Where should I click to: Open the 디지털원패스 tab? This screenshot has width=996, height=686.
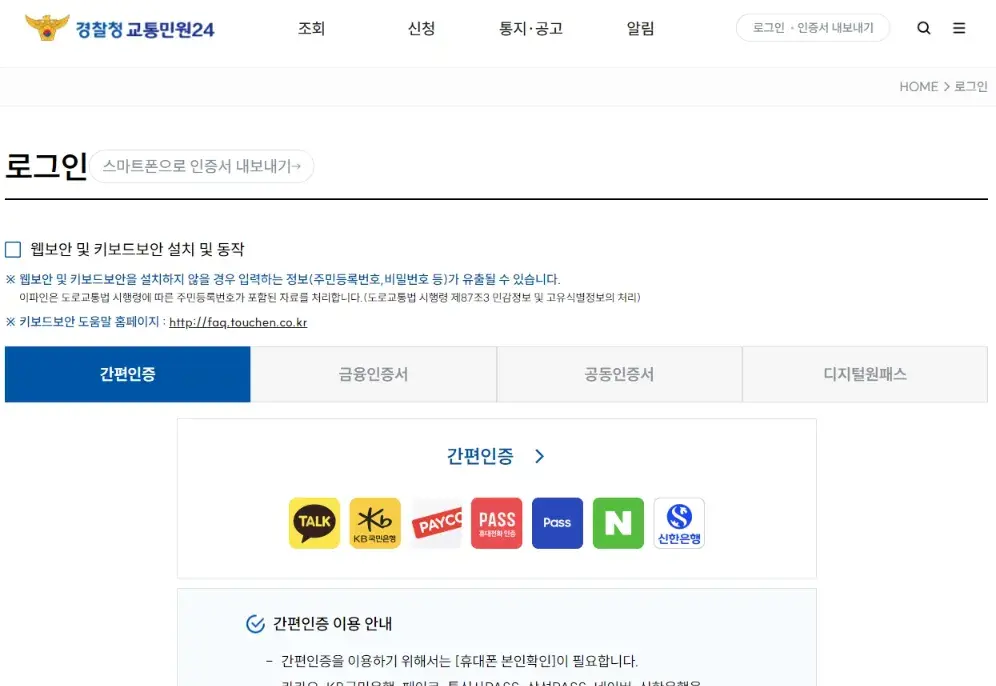(x=864, y=373)
